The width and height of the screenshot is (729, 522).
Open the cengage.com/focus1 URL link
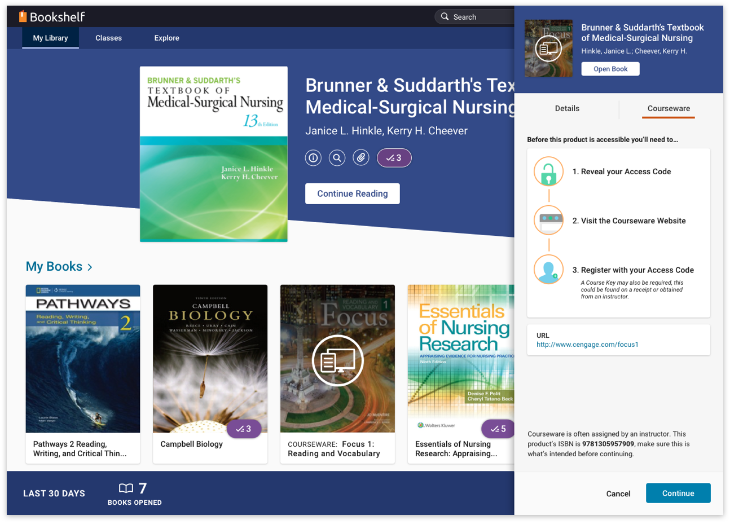587,344
